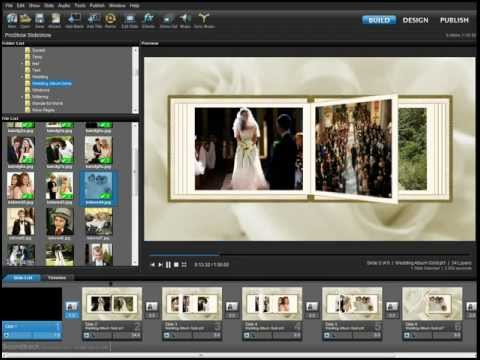Open the Edit menu
This screenshot has width=480, height=360.
pyautogui.click(x=21, y=6)
